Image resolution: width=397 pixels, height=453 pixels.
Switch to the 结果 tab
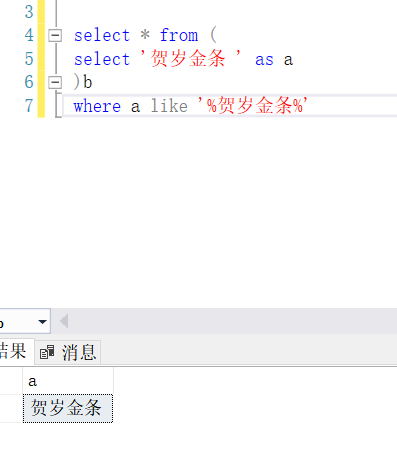pyautogui.click(x=13, y=351)
